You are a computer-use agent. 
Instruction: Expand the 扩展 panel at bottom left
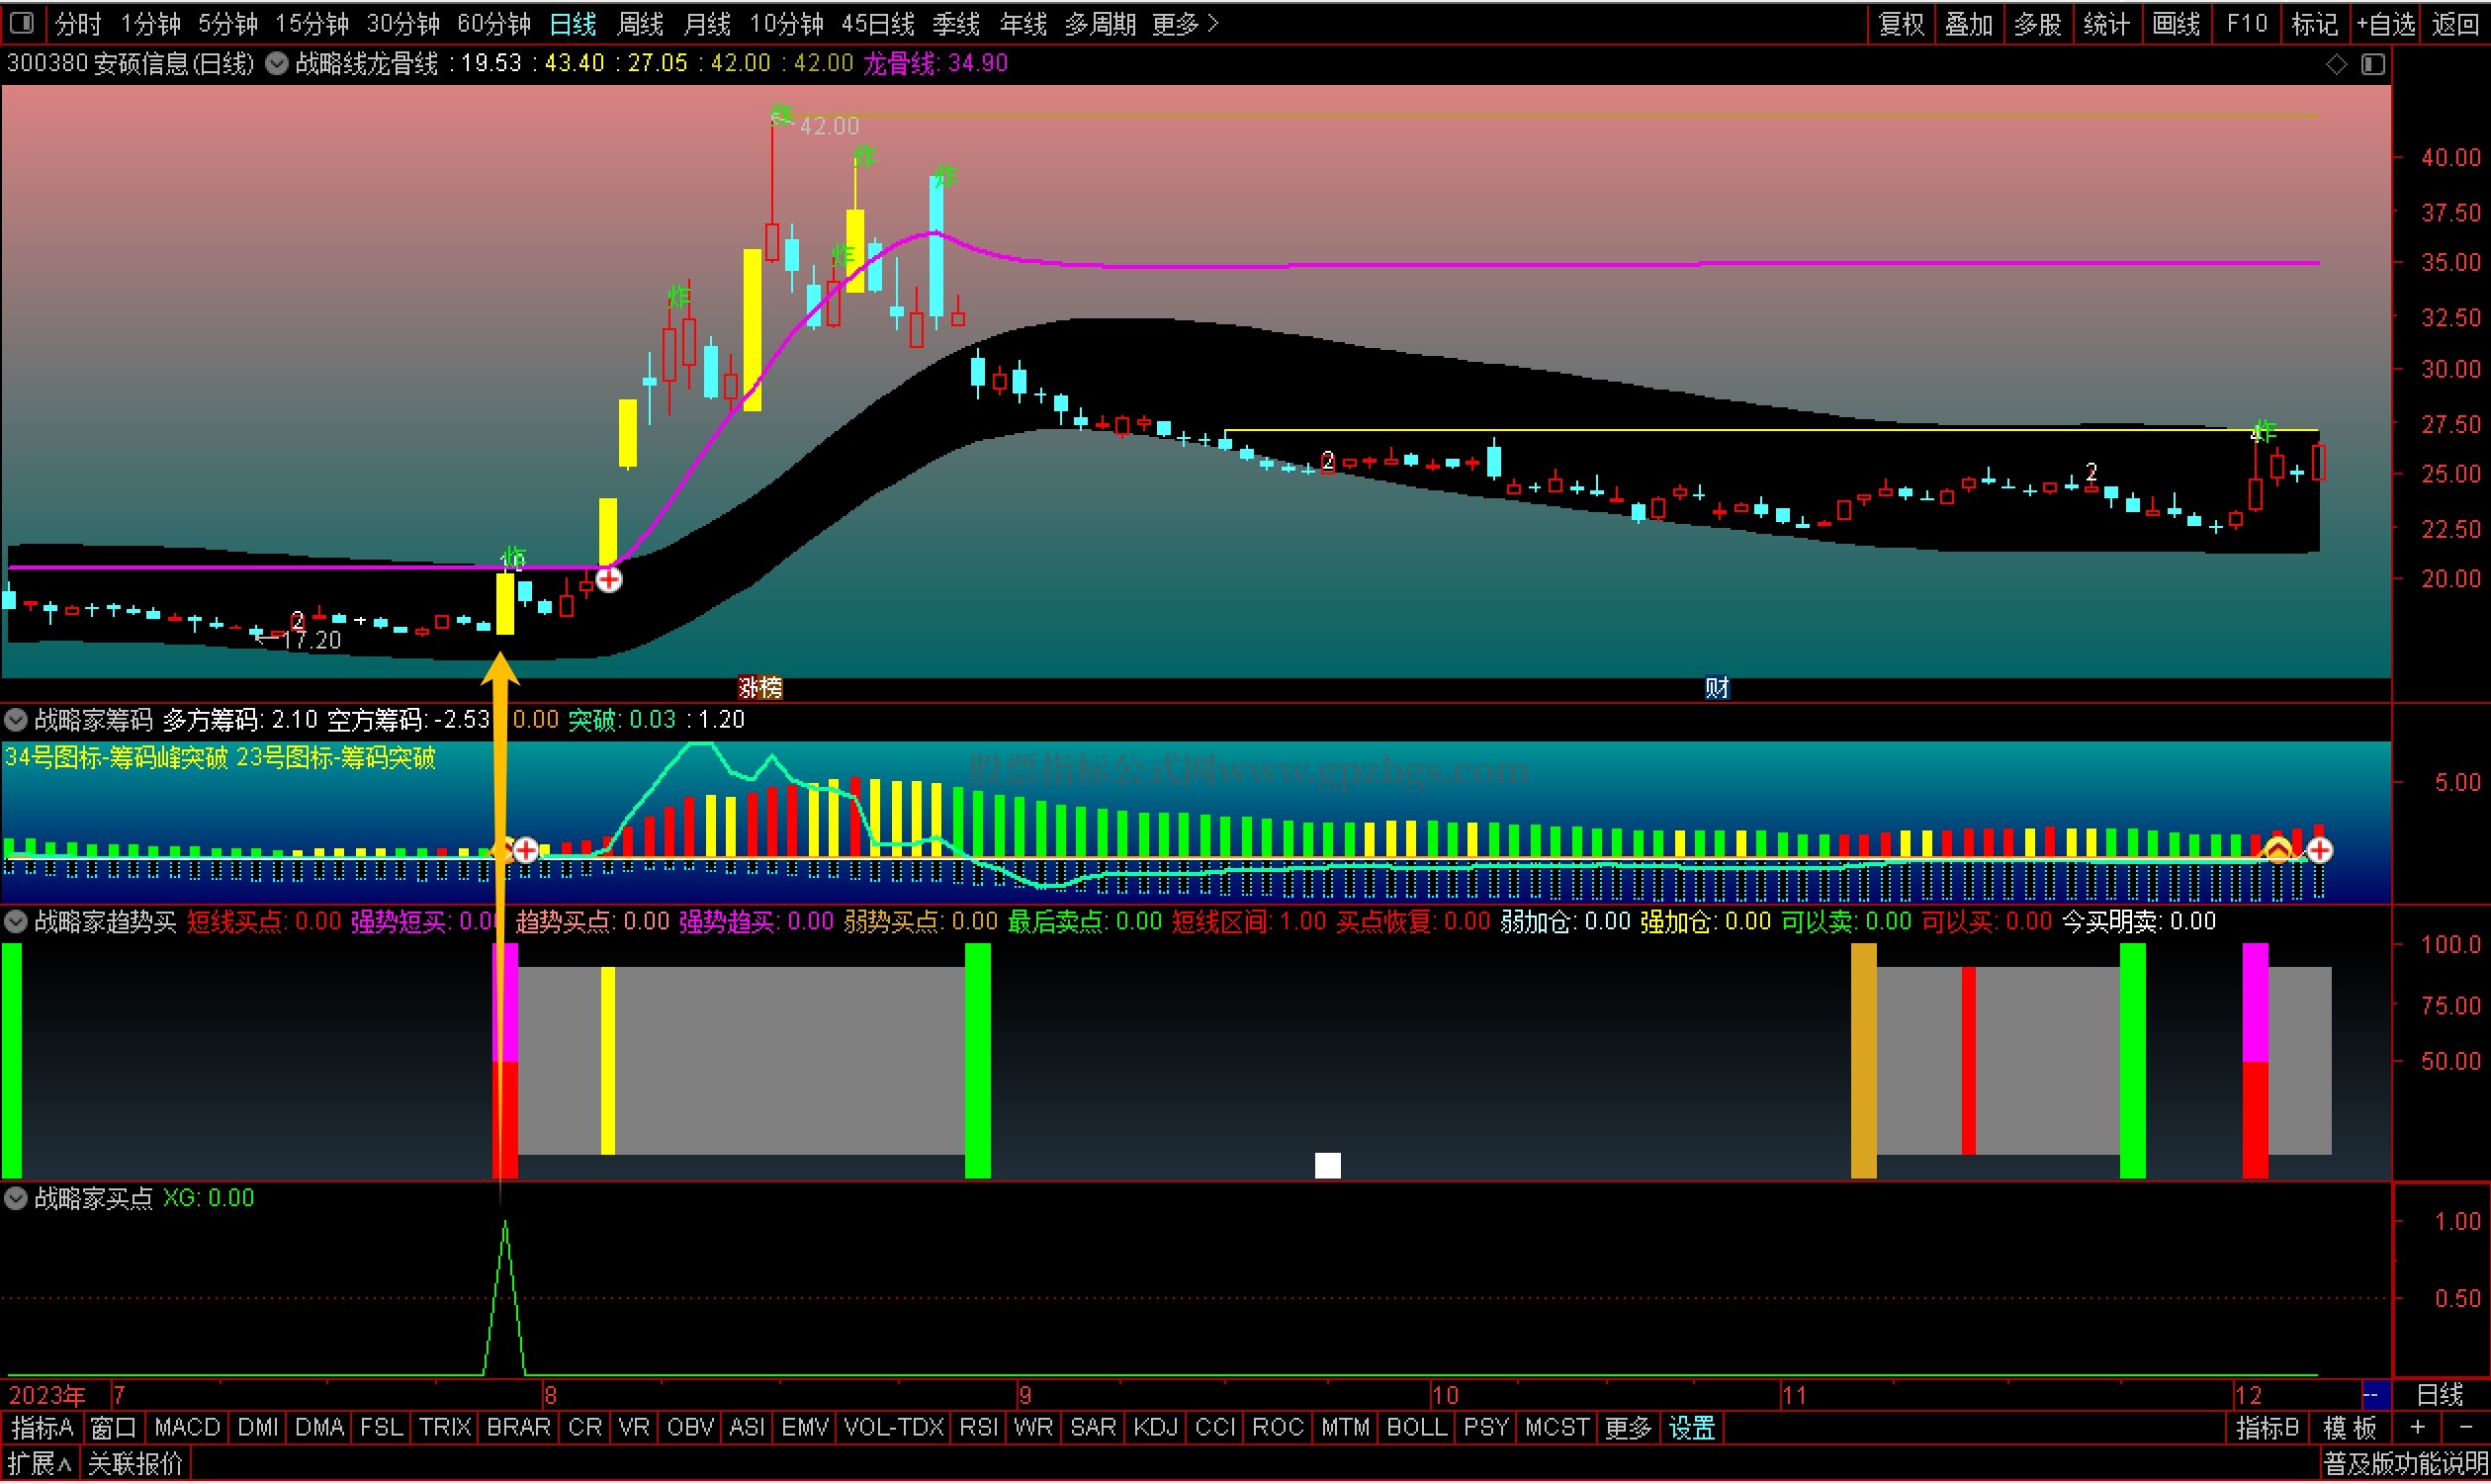point(40,1465)
